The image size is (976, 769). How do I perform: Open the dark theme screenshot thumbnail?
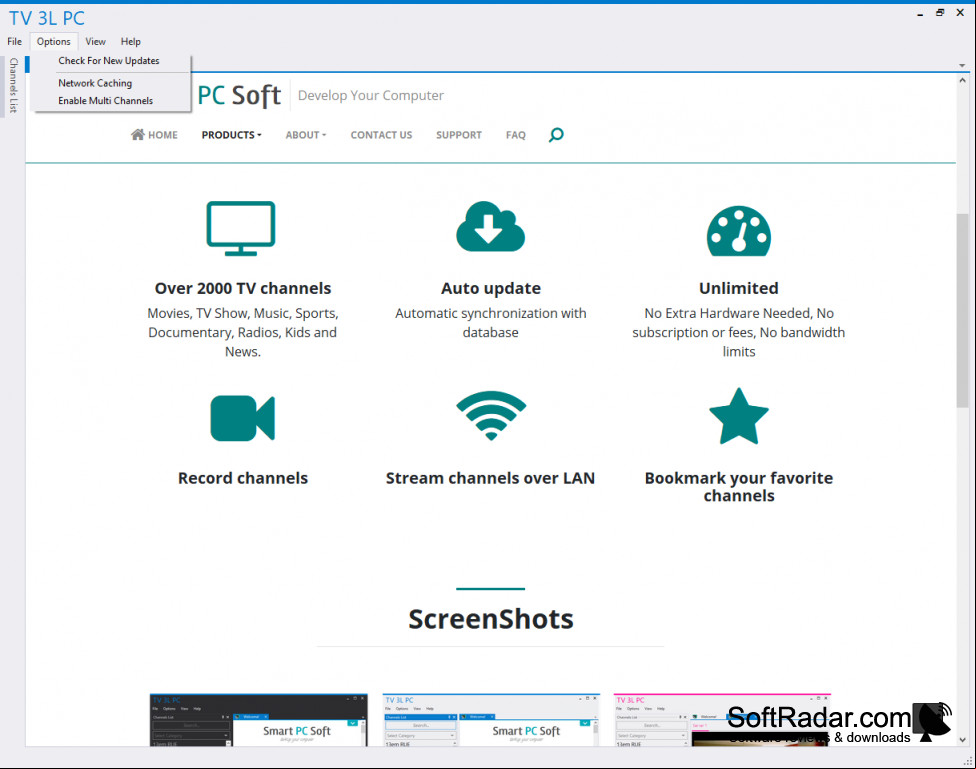258,720
